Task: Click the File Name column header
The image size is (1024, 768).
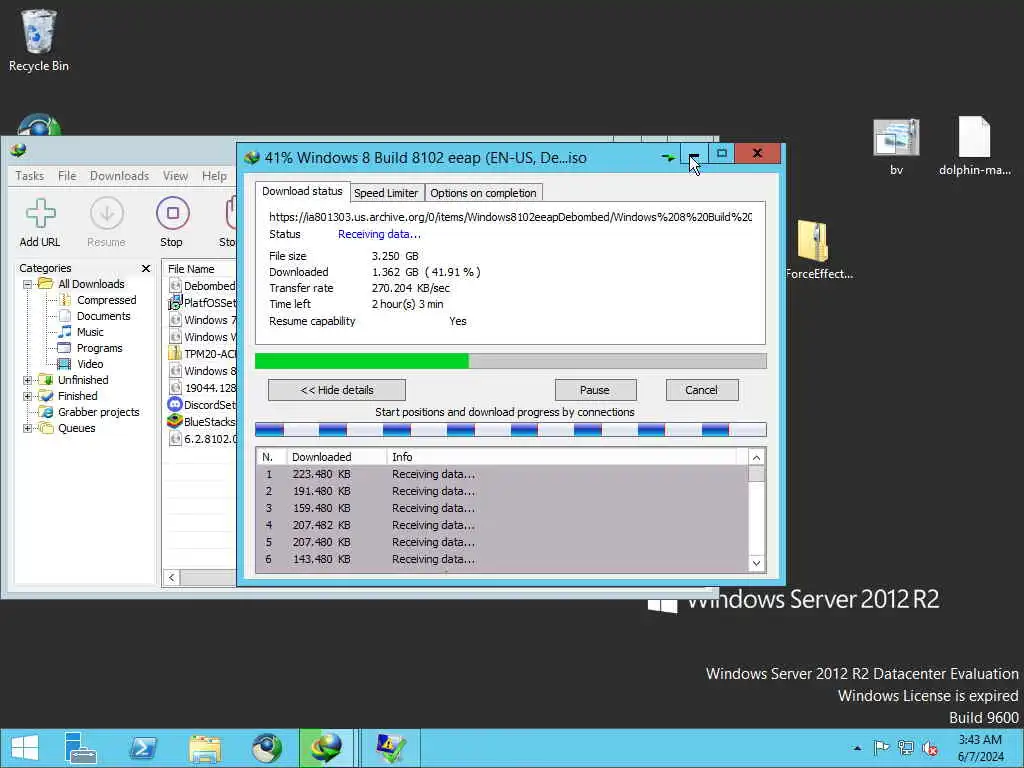Action: (201, 268)
